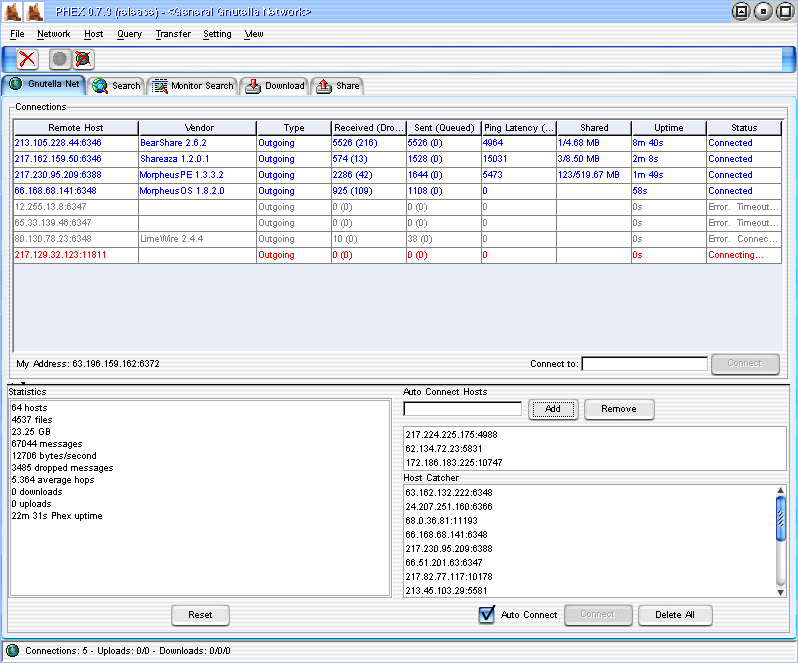Screen dimensions: 798x663
Task: Click the Host Catcher scroll up arrow
Action: [781, 491]
